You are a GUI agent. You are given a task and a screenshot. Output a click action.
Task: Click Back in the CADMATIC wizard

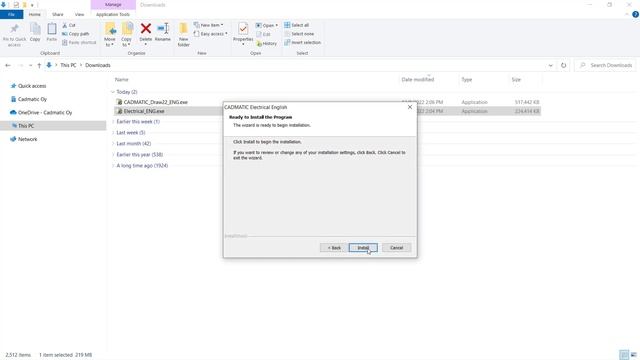pos(333,248)
